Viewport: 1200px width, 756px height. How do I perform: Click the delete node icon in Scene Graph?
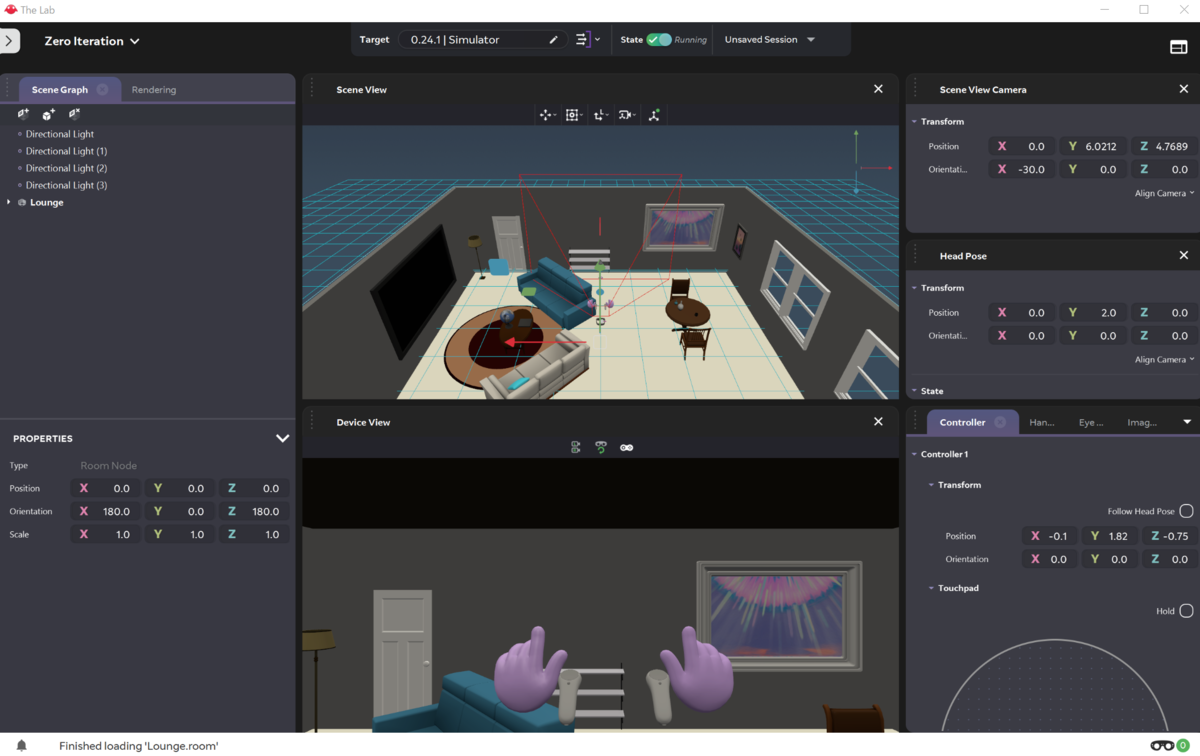74,114
